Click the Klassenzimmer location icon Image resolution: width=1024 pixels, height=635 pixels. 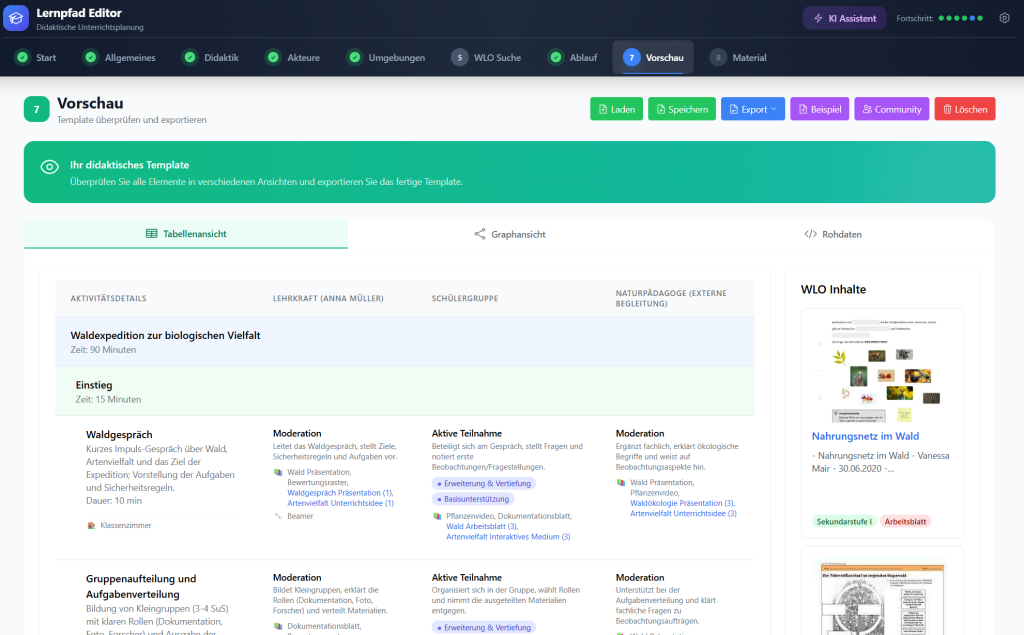[x=91, y=525]
